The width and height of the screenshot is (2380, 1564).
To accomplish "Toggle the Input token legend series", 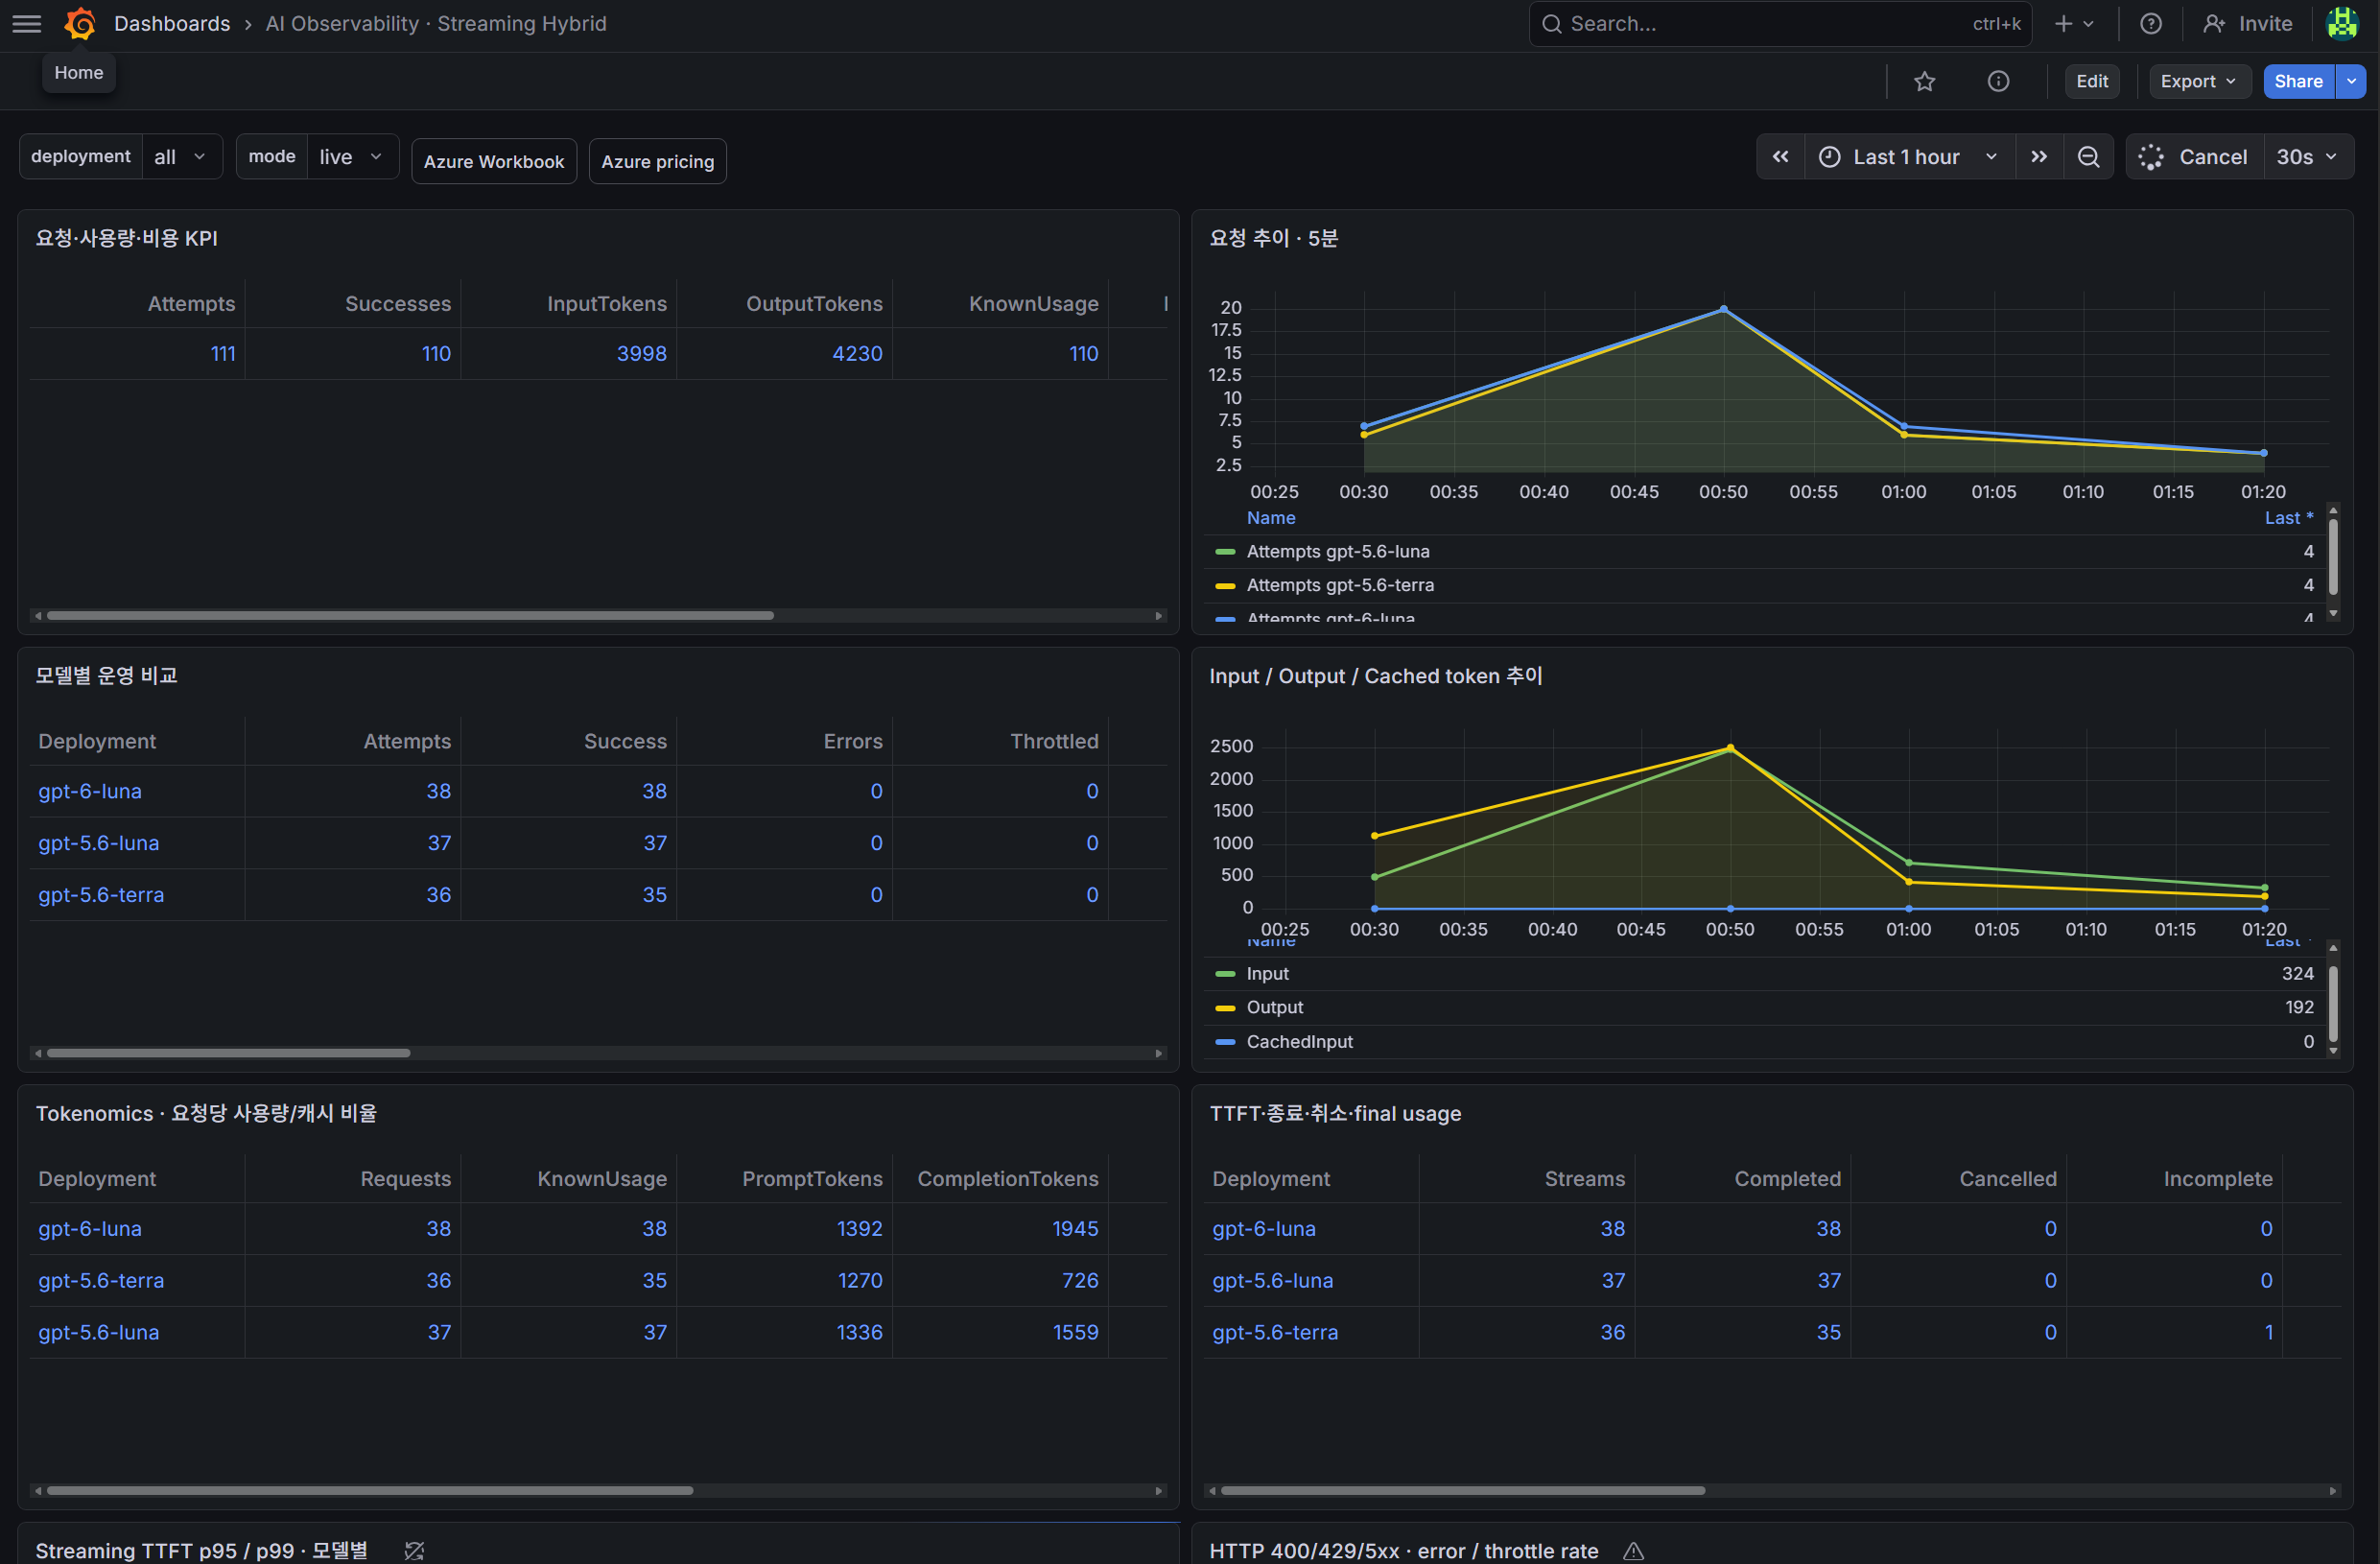I will (1267, 974).
